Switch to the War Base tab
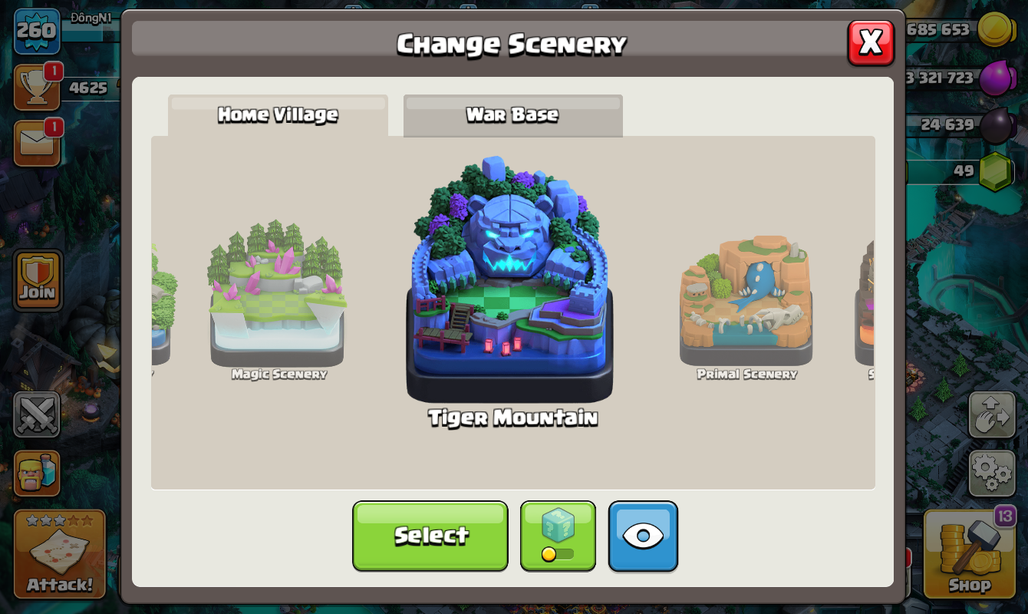The height and width of the screenshot is (614, 1028). [513, 115]
